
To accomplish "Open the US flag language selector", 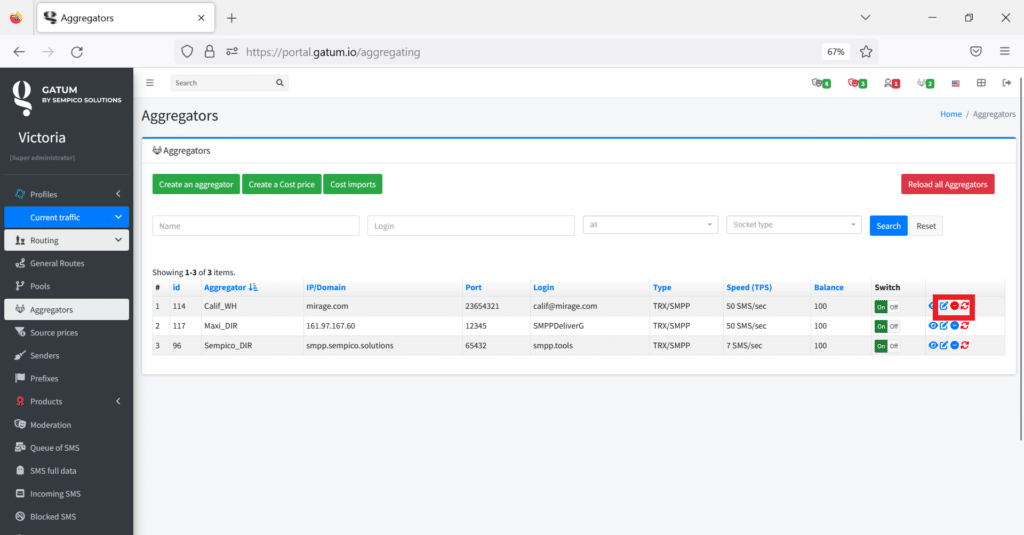I will coord(956,83).
